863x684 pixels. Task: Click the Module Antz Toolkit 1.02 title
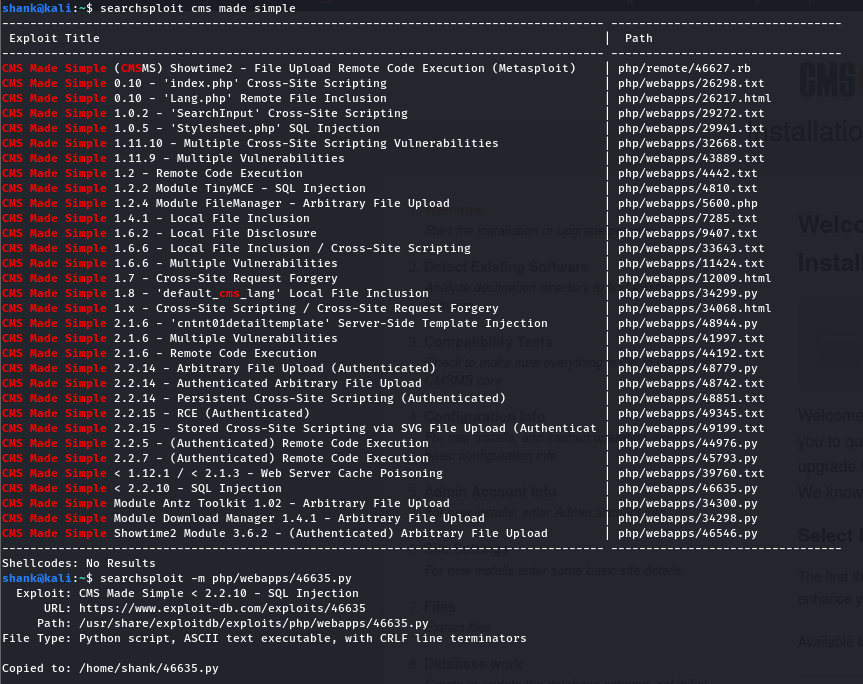coord(226,503)
